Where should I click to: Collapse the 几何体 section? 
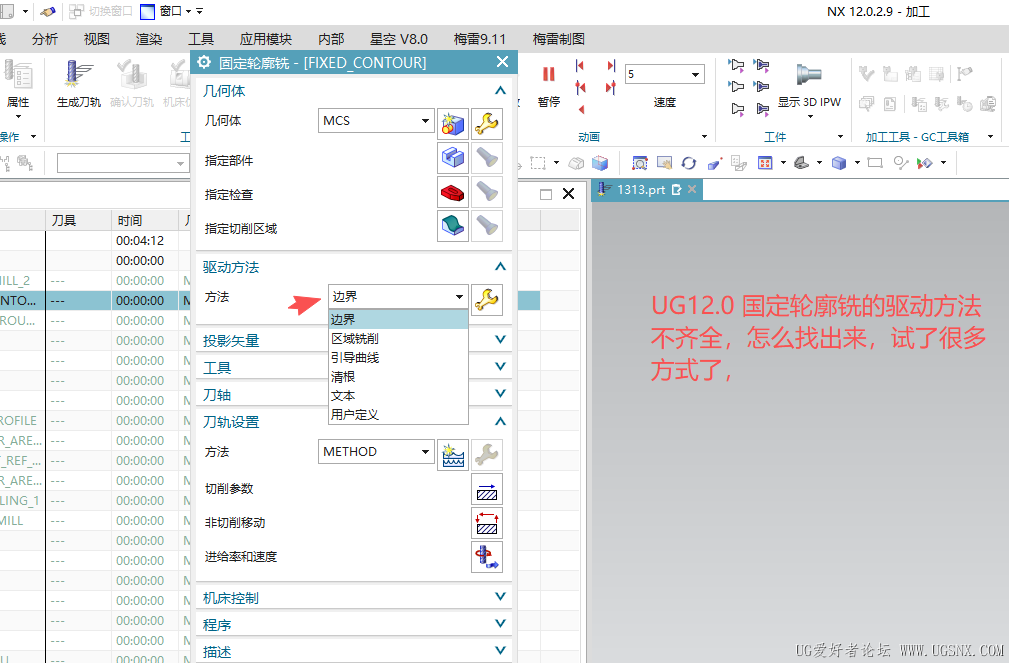click(x=500, y=91)
